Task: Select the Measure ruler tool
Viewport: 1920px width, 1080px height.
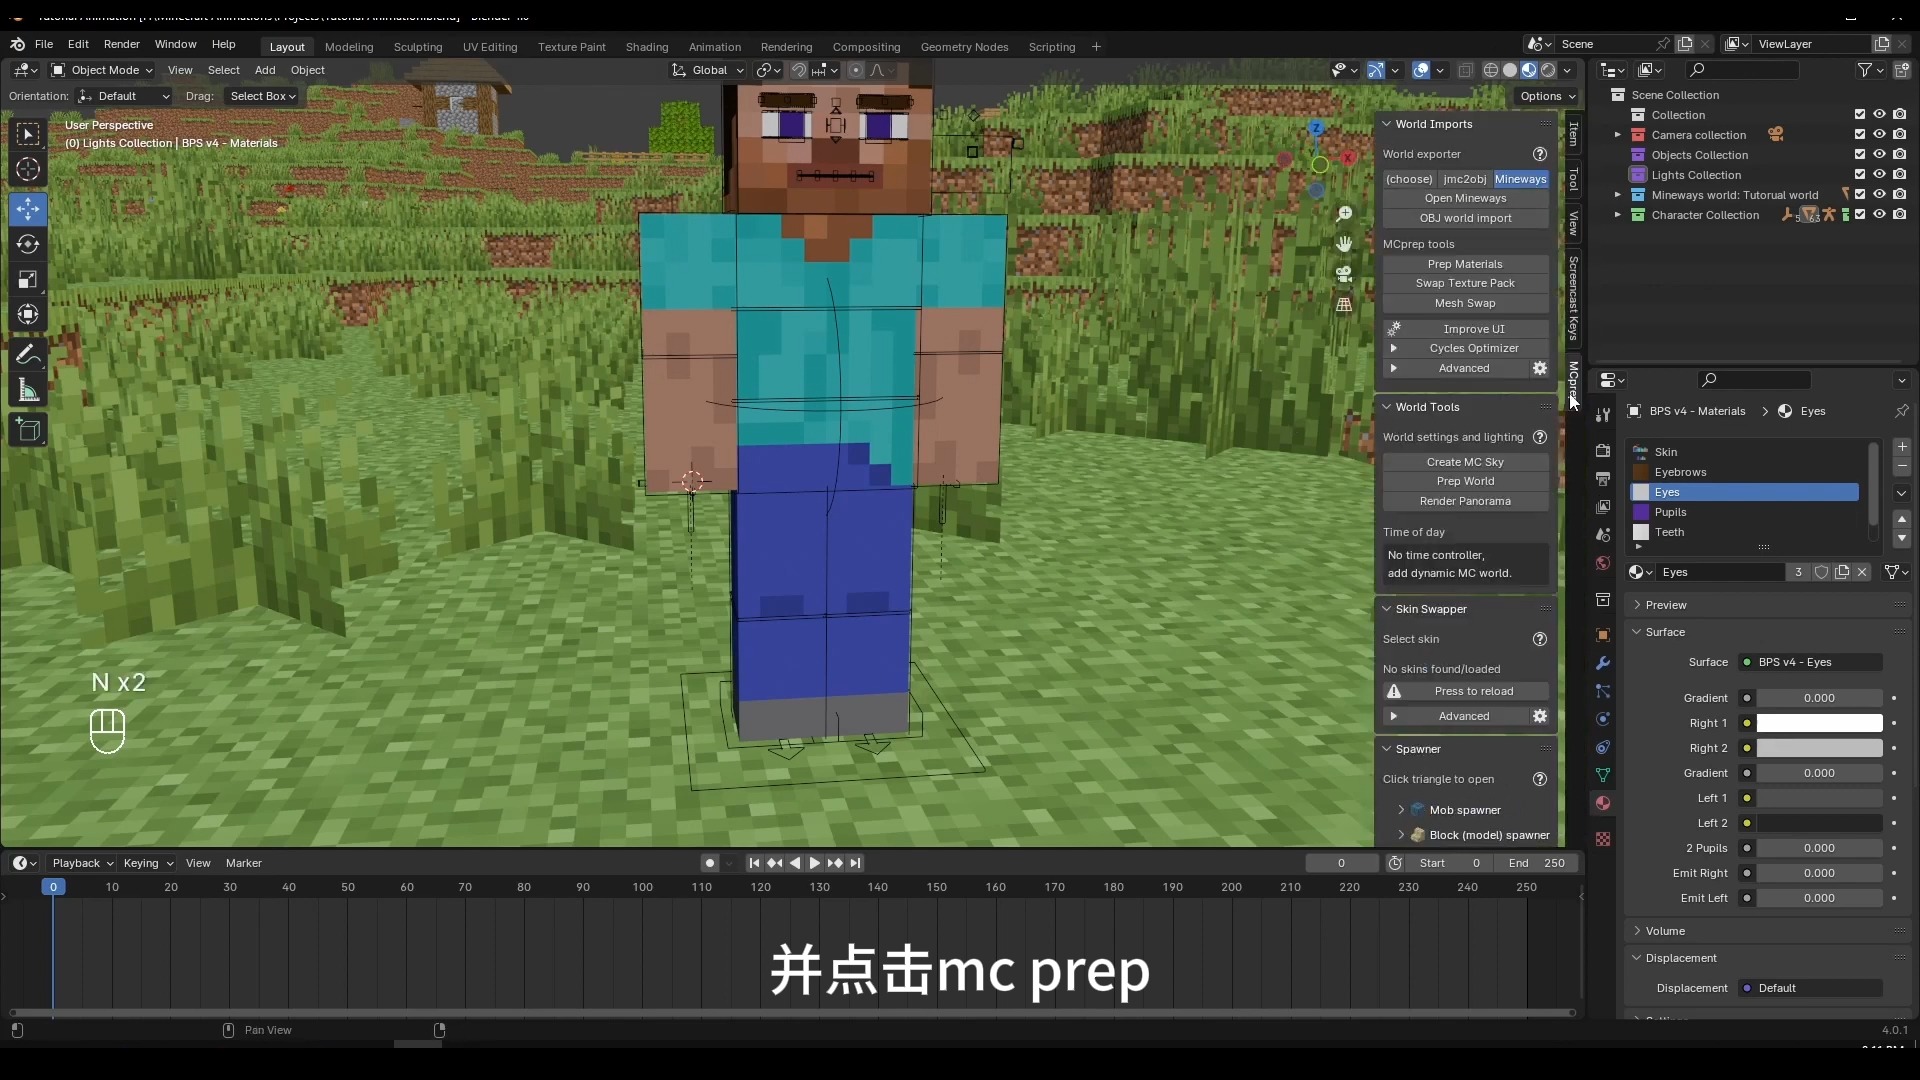Action: 28,391
